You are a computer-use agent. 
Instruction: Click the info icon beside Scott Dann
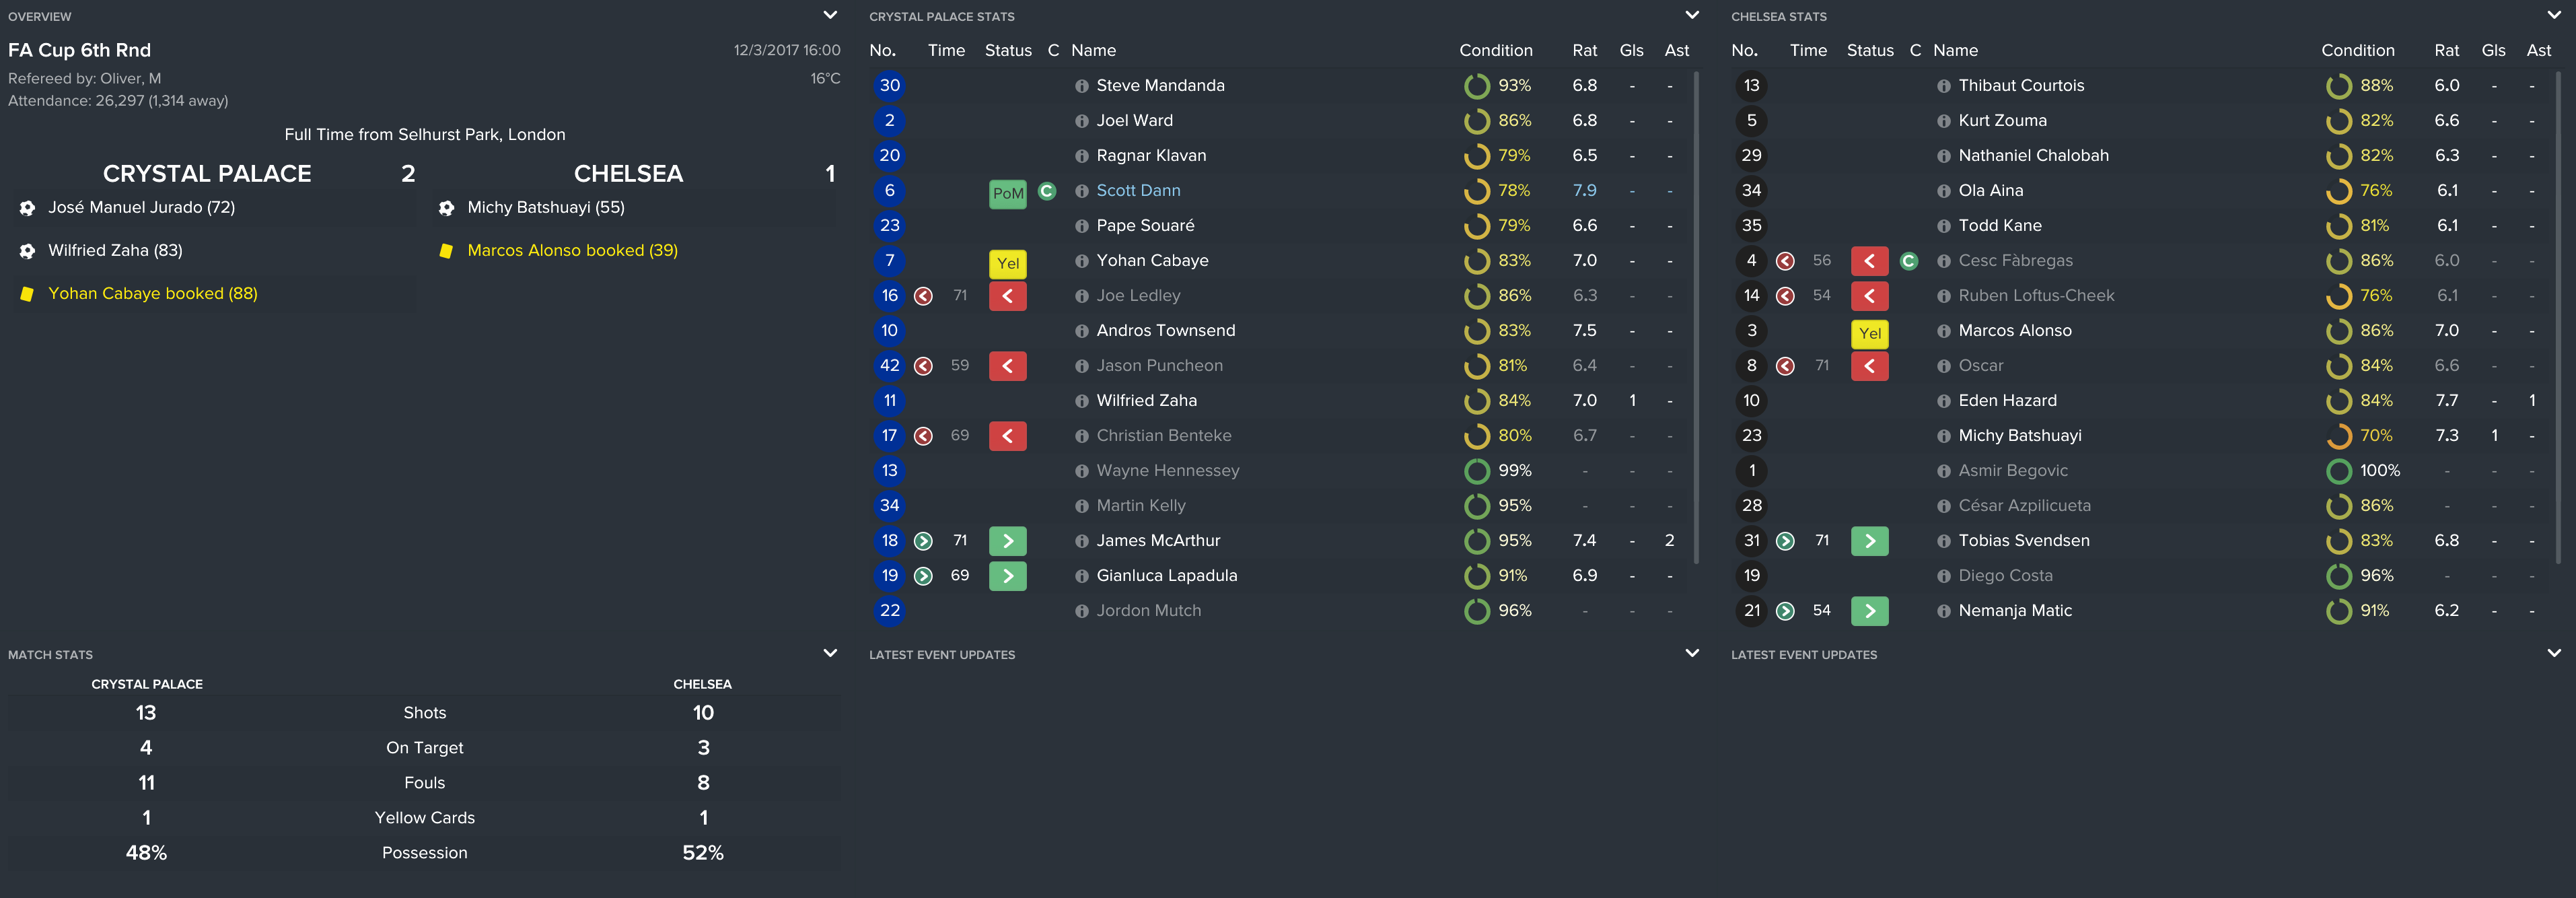click(1081, 191)
